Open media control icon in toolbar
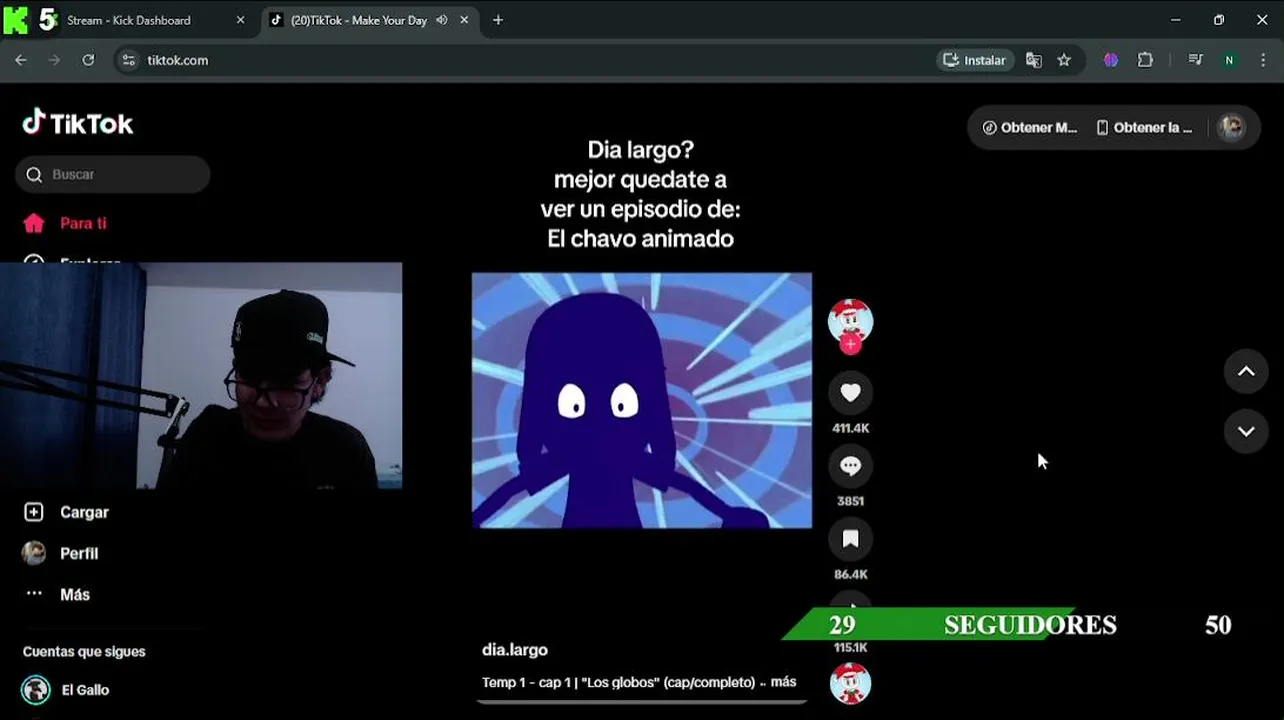 point(1195,60)
